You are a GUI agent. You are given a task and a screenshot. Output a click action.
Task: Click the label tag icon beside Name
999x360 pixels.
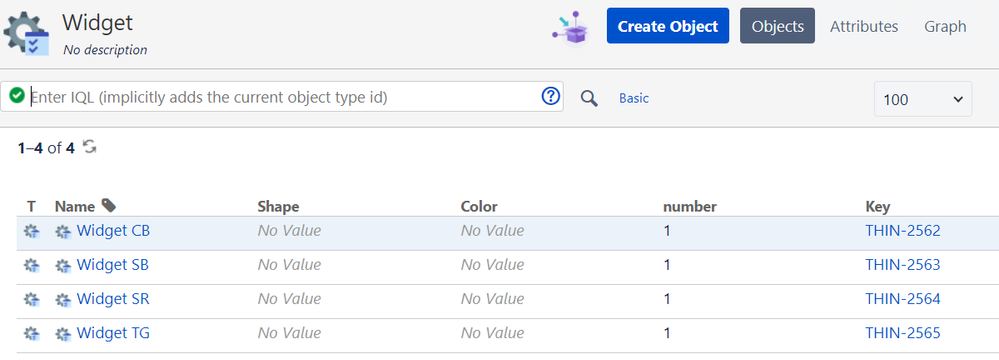[109, 205]
